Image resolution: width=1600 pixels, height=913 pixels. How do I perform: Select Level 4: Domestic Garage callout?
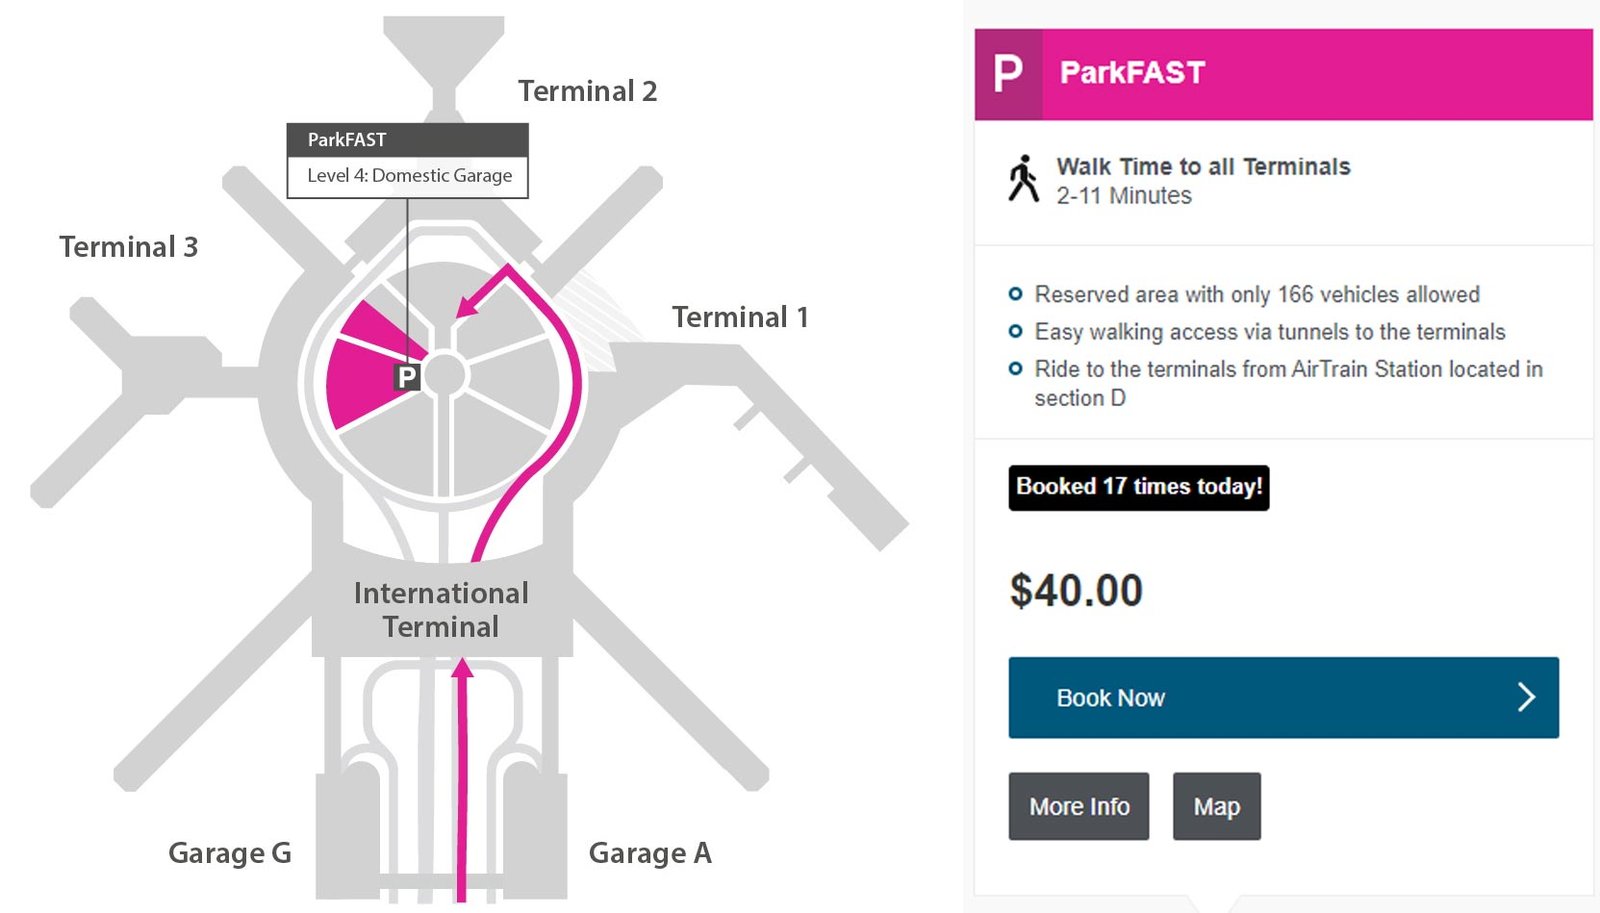408,176
